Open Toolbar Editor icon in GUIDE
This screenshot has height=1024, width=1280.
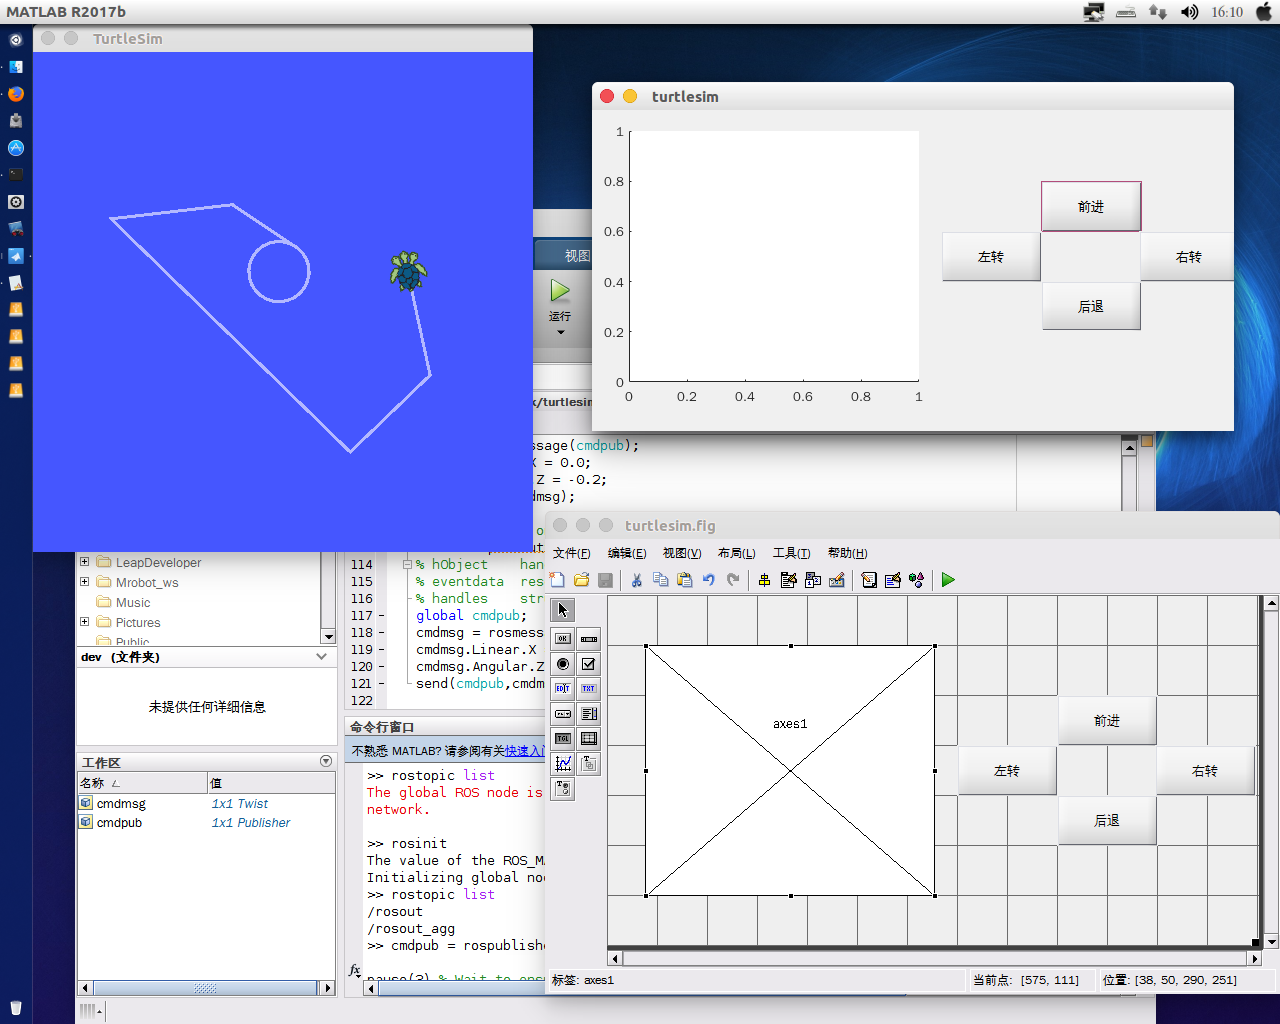pos(837,580)
